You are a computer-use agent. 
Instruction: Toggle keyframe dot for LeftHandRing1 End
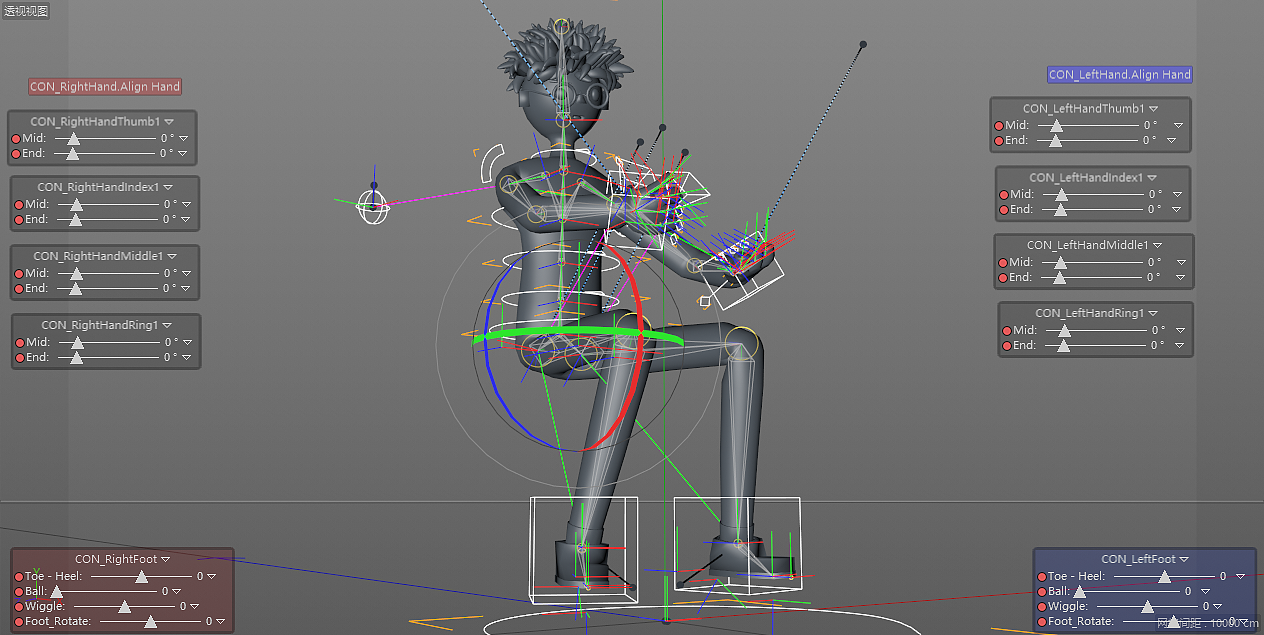(1007, 345)
